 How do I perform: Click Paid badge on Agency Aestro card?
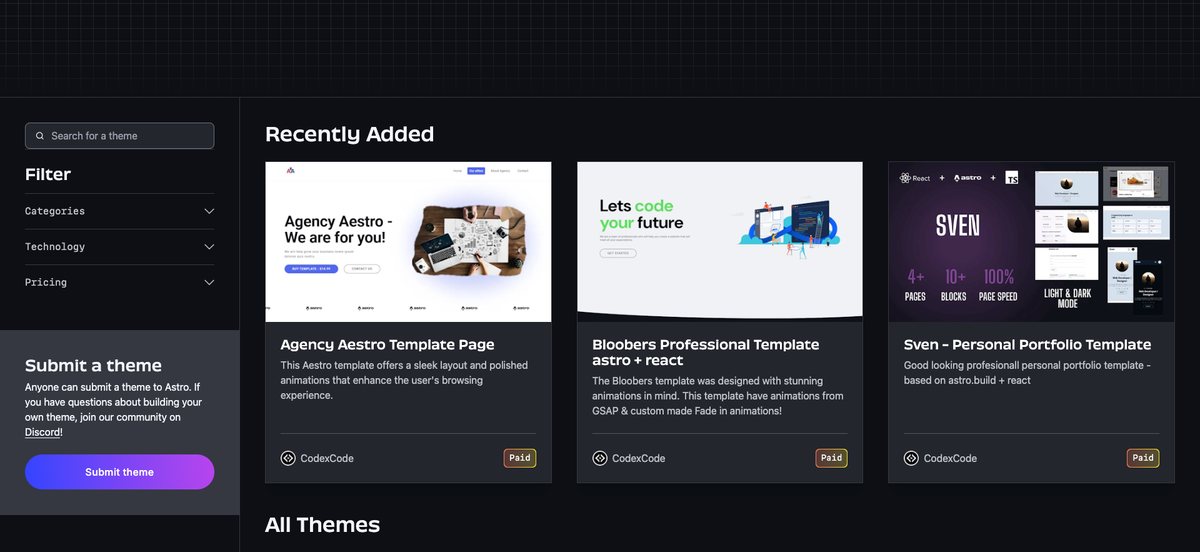point(520,458)
